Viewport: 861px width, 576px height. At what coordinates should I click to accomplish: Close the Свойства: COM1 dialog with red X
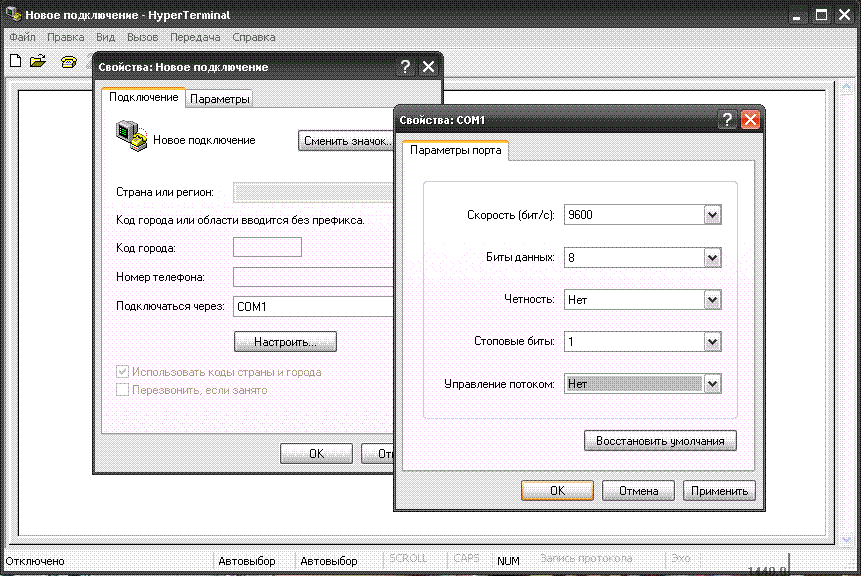click(750, 120)
